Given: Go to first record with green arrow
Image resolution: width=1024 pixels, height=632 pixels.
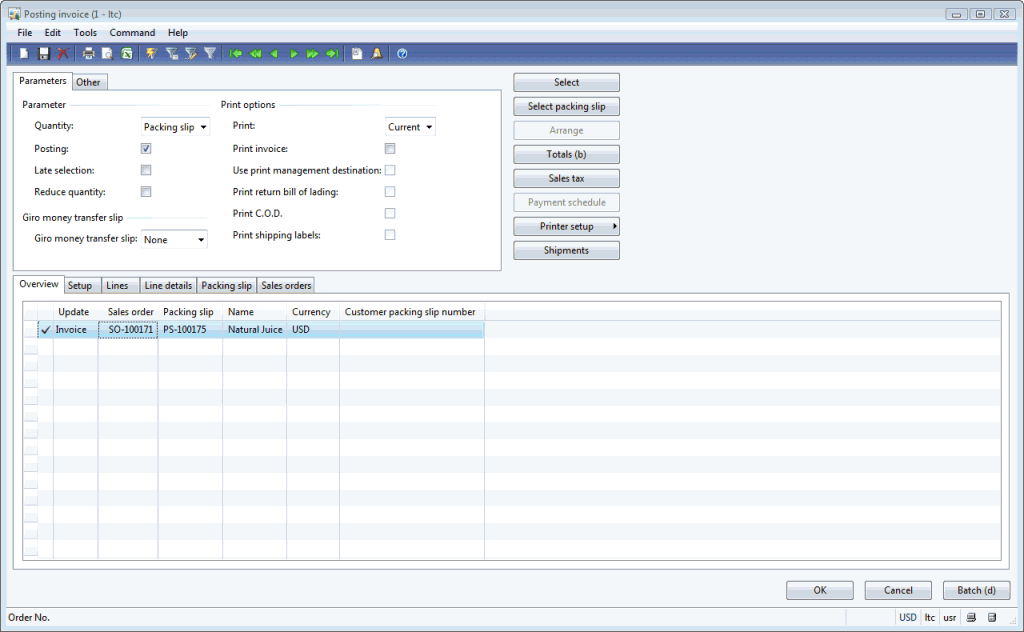Looking at the screenshot, I should [236, 54].
